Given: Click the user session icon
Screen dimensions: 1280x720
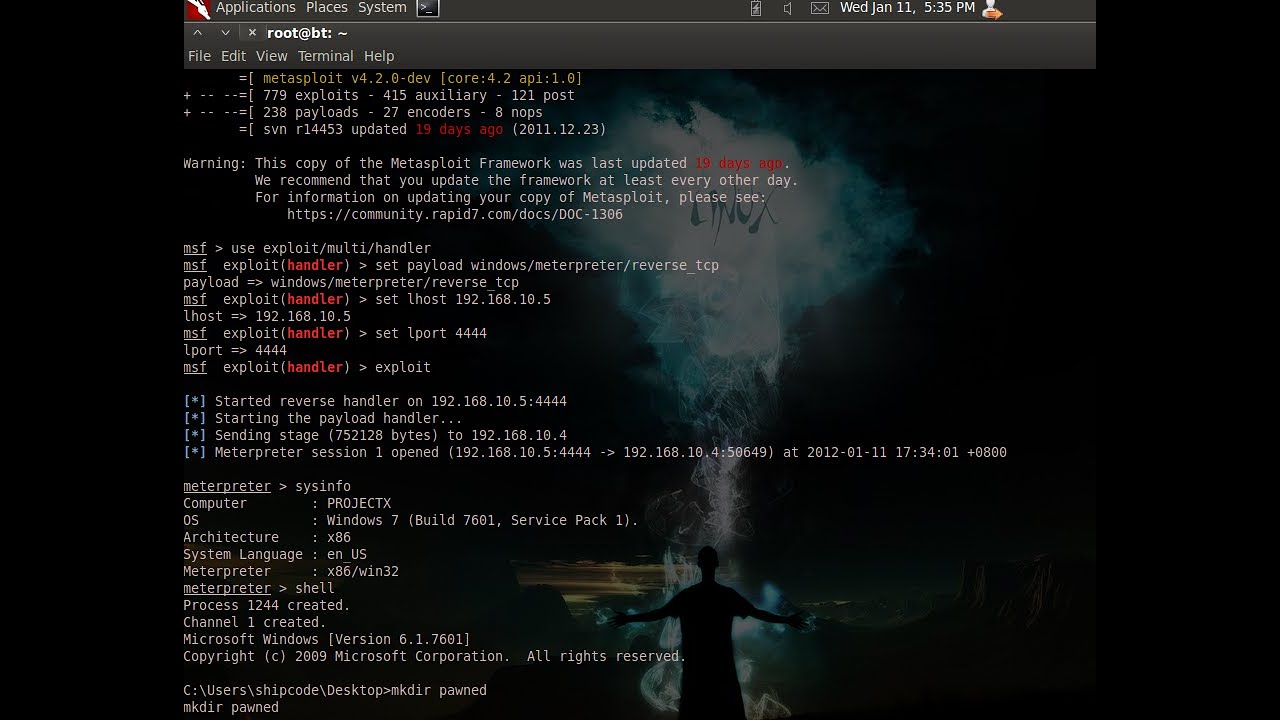Looking at the screenshot, I should click(x=991, y=10).
